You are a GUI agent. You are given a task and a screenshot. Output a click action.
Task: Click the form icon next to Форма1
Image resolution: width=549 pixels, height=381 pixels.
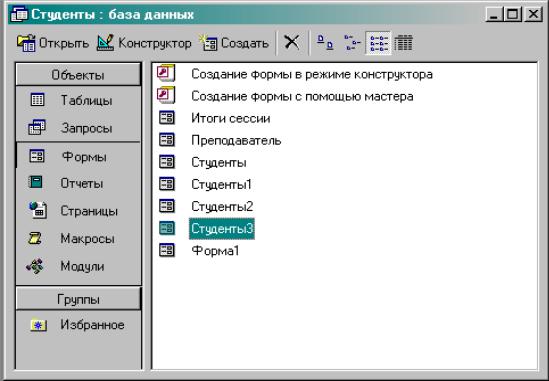(167, 250)
